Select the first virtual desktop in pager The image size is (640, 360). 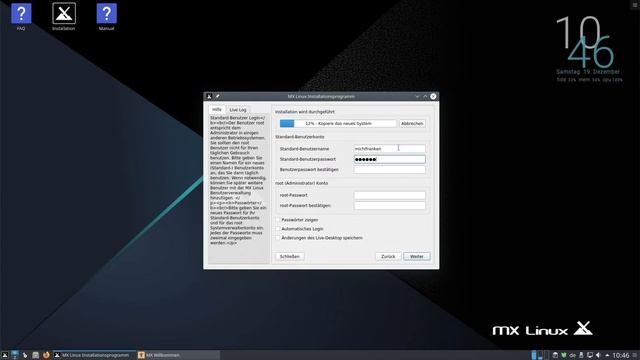[x=534, y=355]
